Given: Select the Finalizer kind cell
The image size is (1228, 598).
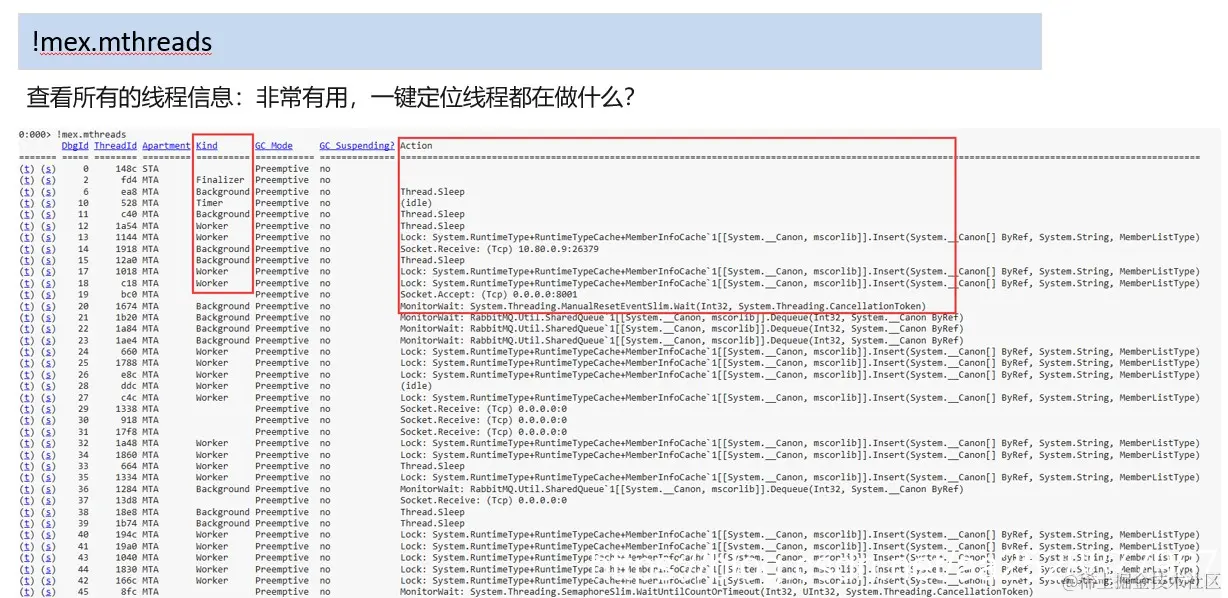Looking at the screenshot, I should point(220,180).
